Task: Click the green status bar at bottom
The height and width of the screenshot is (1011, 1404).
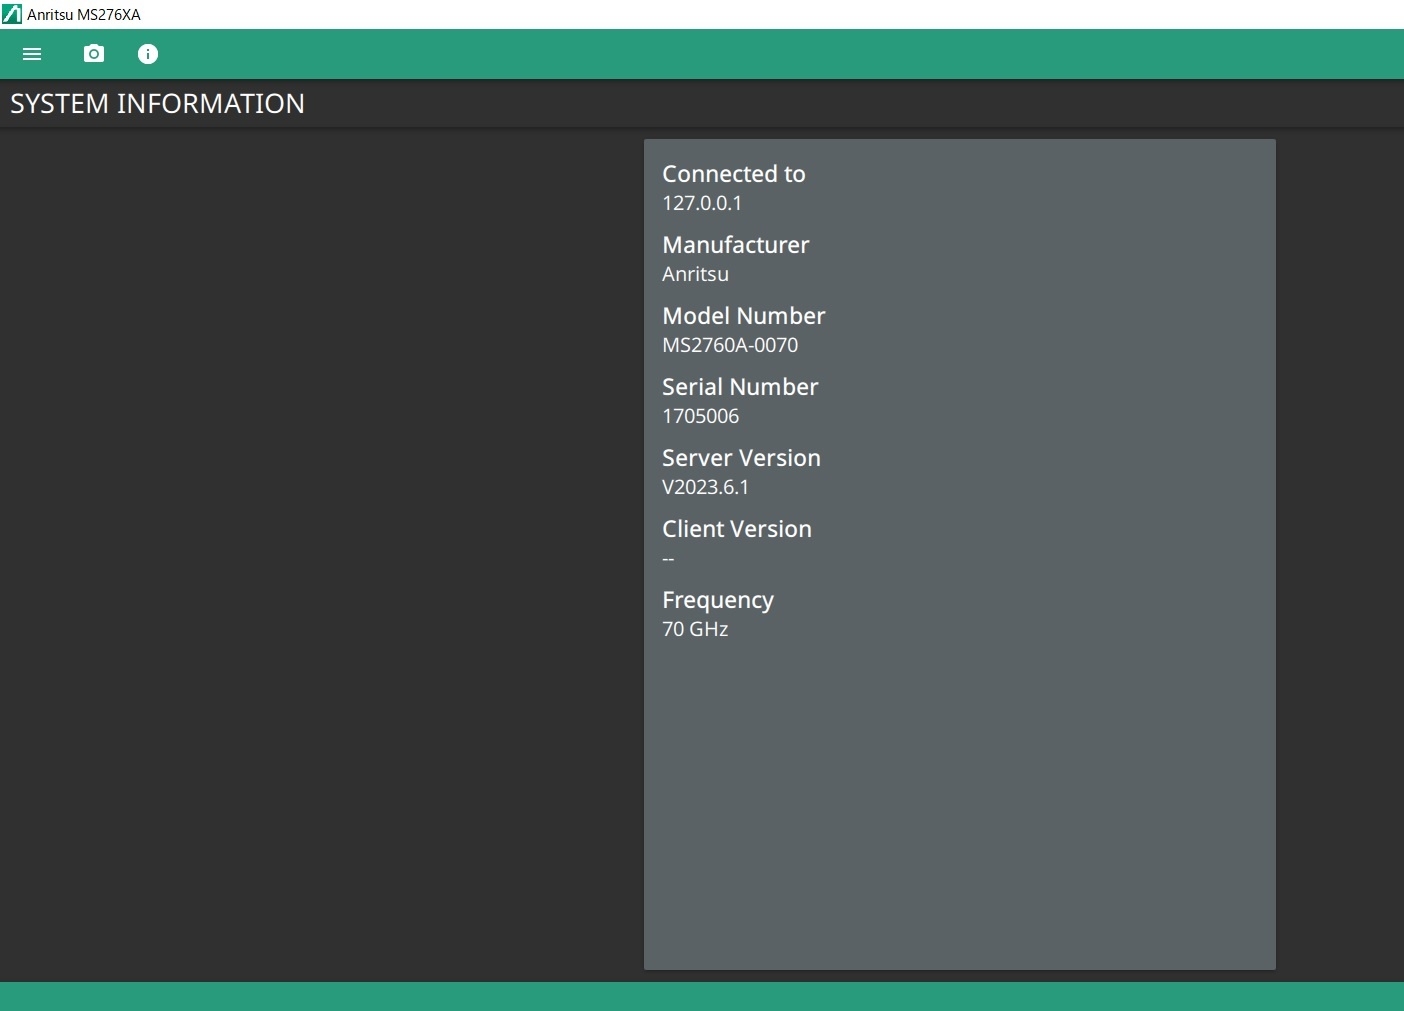Action: (702, 996)
